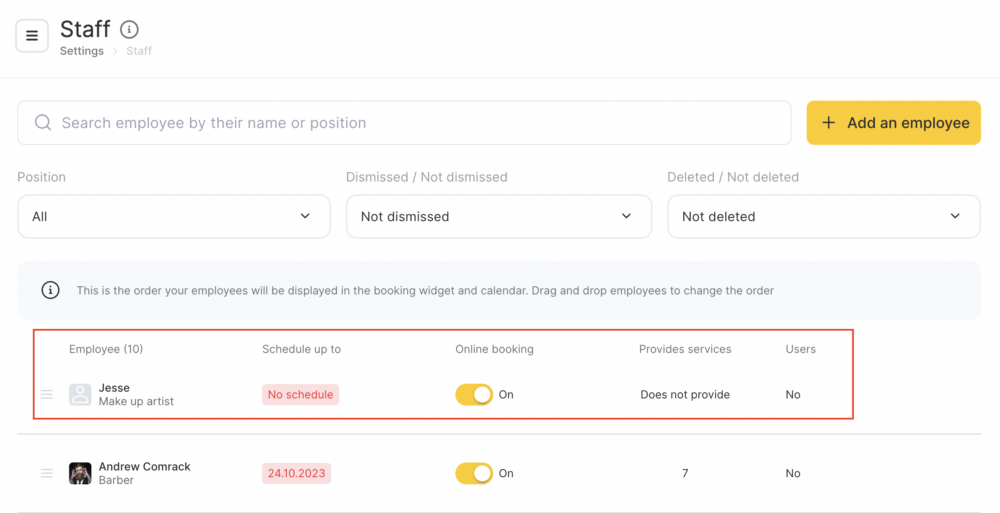Click Andrew Comrack's profile photo
The height and width of the screenshot is (513, 1000).
click(x=80, y=473)
